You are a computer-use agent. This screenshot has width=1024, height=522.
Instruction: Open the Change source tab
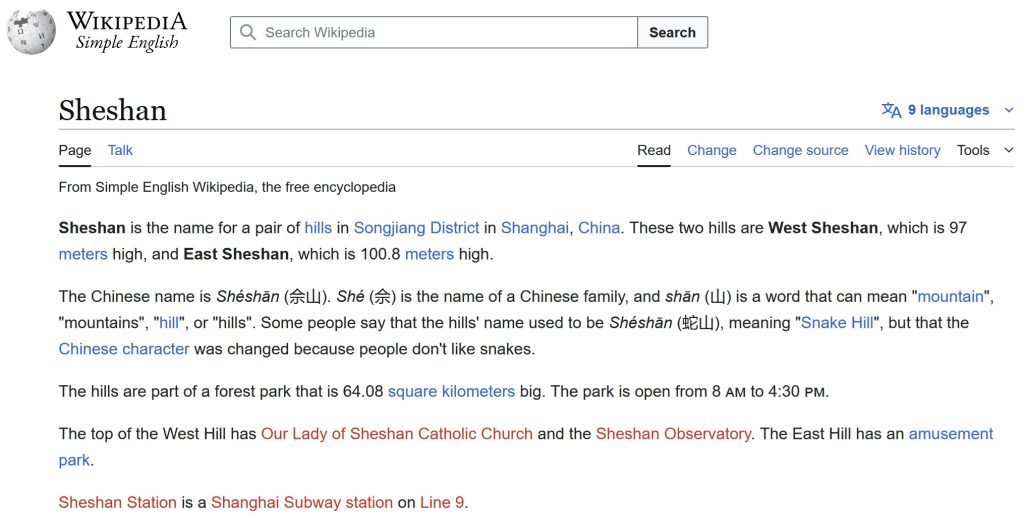801,150
